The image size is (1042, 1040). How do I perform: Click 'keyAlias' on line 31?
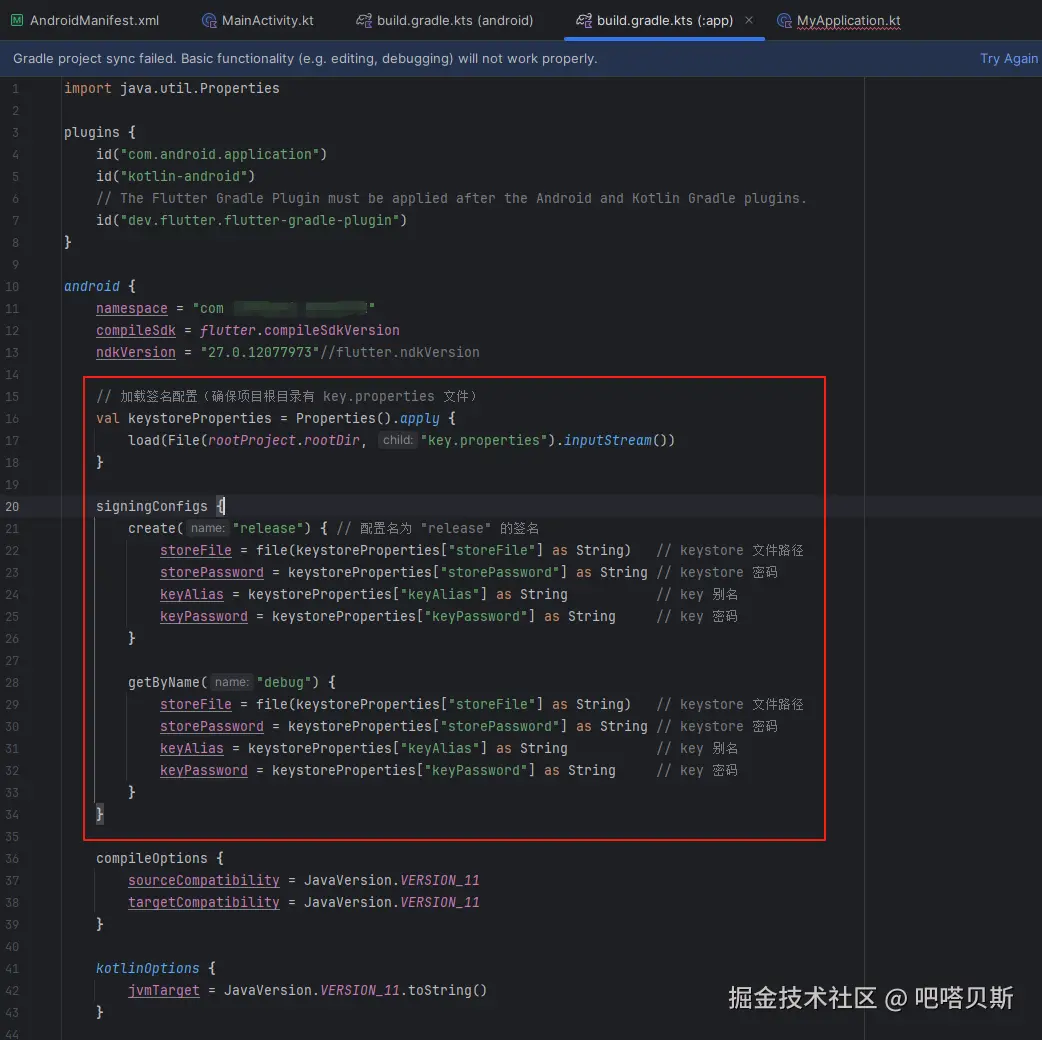pyautogui.click(x=191, y=748)
